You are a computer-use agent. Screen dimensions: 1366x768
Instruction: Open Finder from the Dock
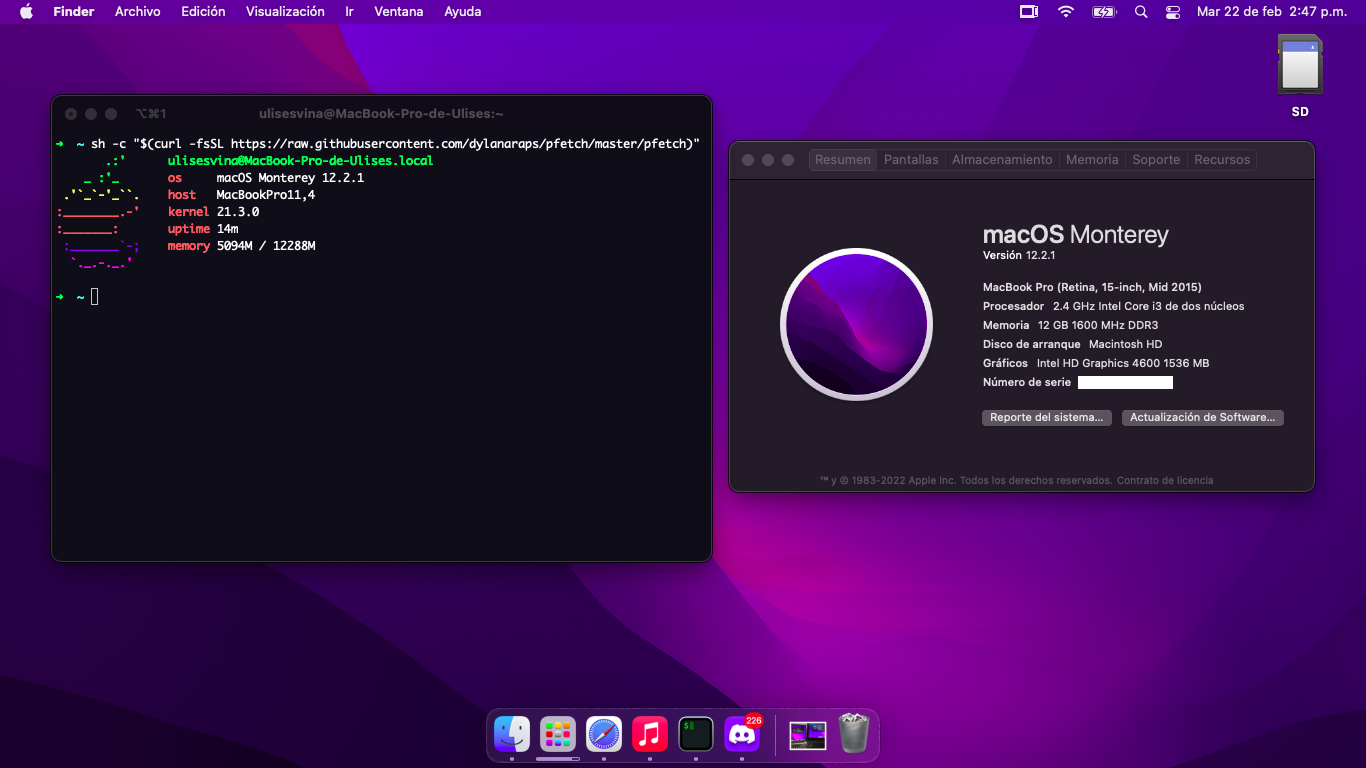[512, 734]
